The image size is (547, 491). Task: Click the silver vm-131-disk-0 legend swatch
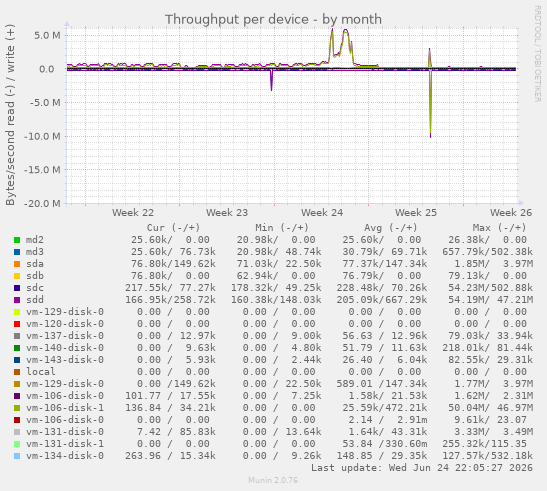tap(17, 432)
